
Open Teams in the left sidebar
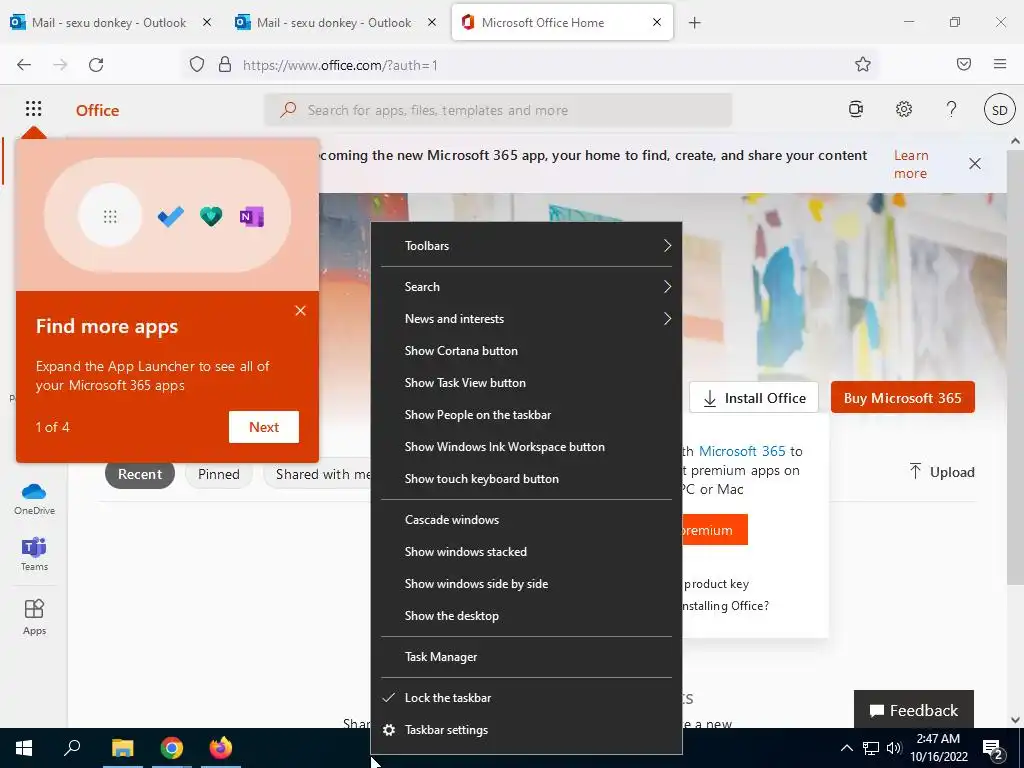point(34,554)
